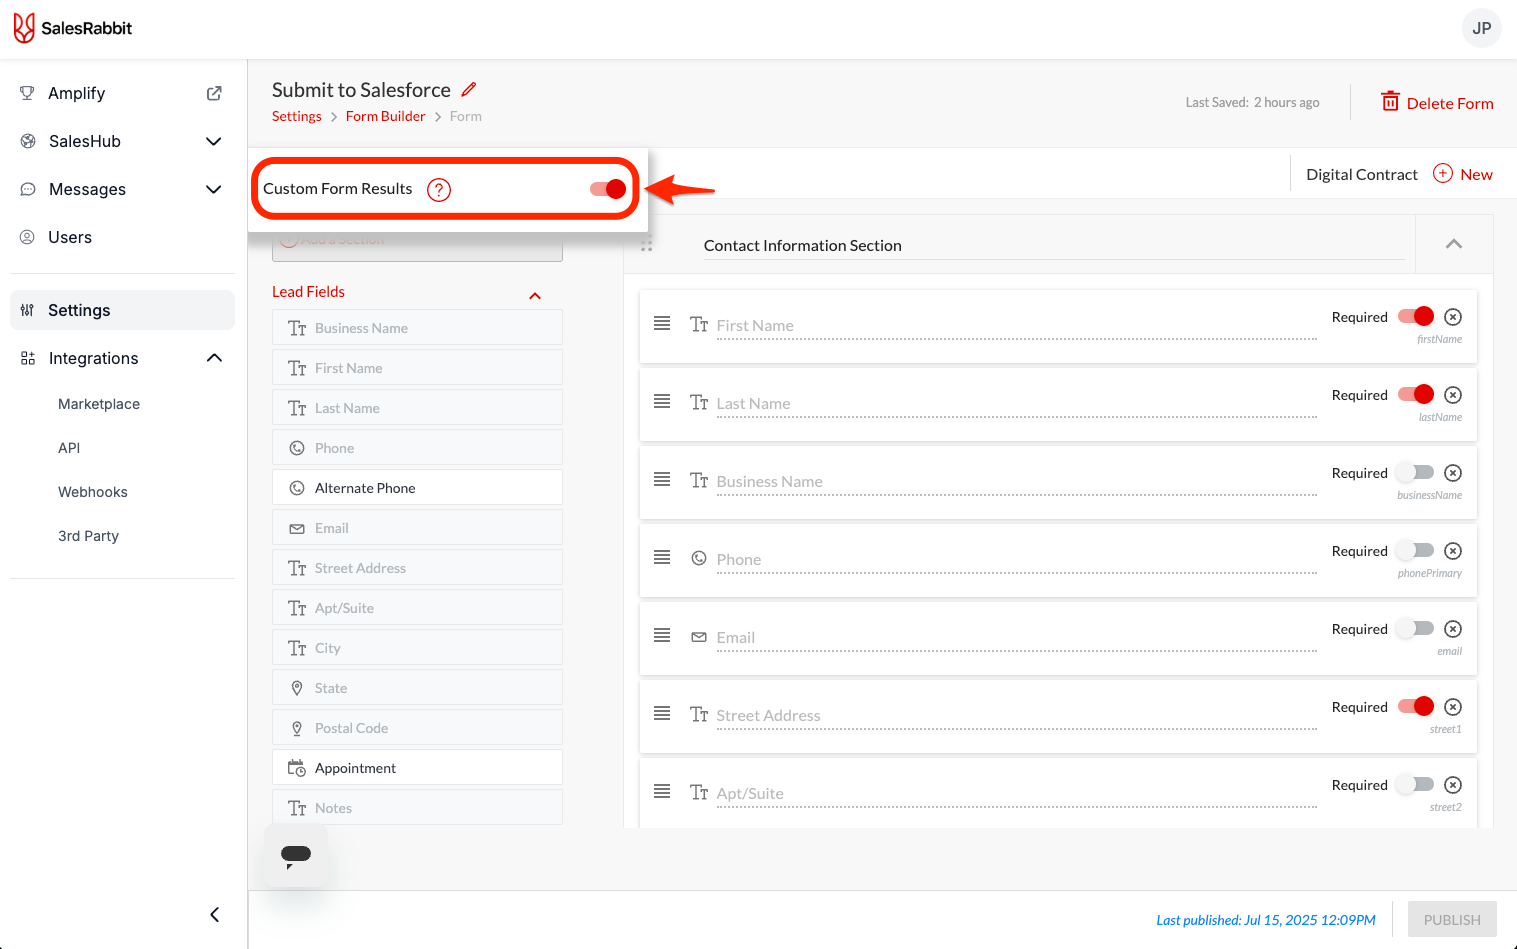Remove the First Name field from form
The width and height of the screenshot is (1517, 949).
point(1453,317)
